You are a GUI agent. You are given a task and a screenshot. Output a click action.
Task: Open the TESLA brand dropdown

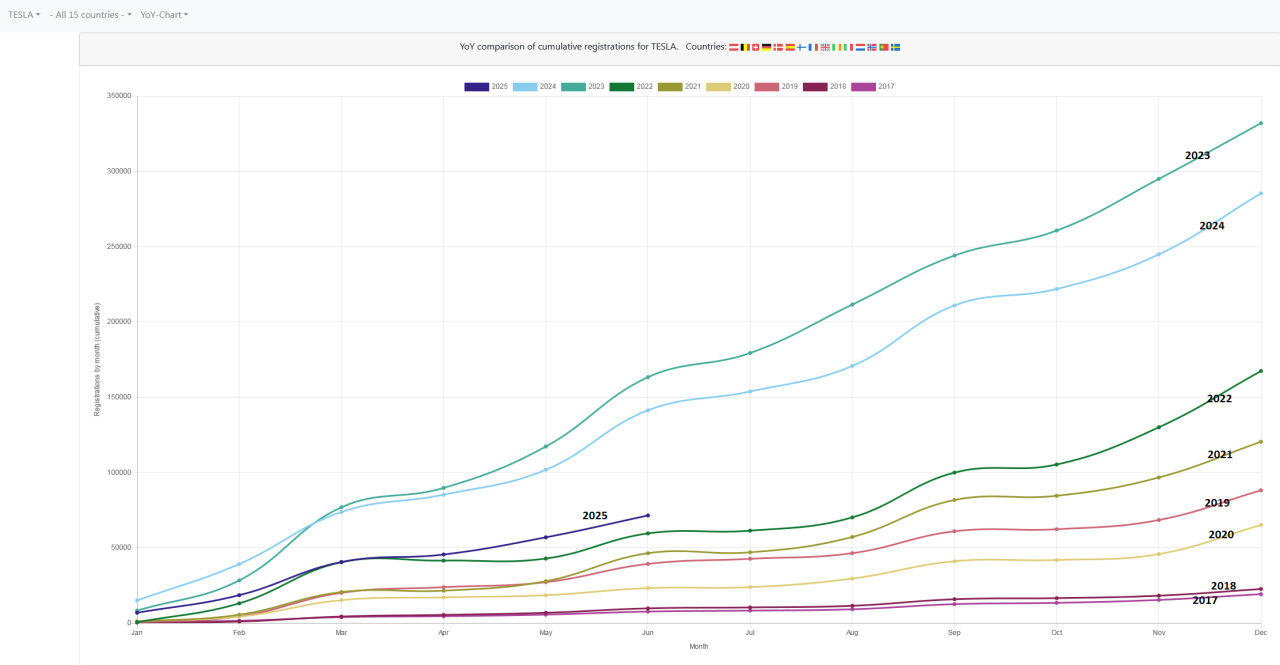coord(24,15)
